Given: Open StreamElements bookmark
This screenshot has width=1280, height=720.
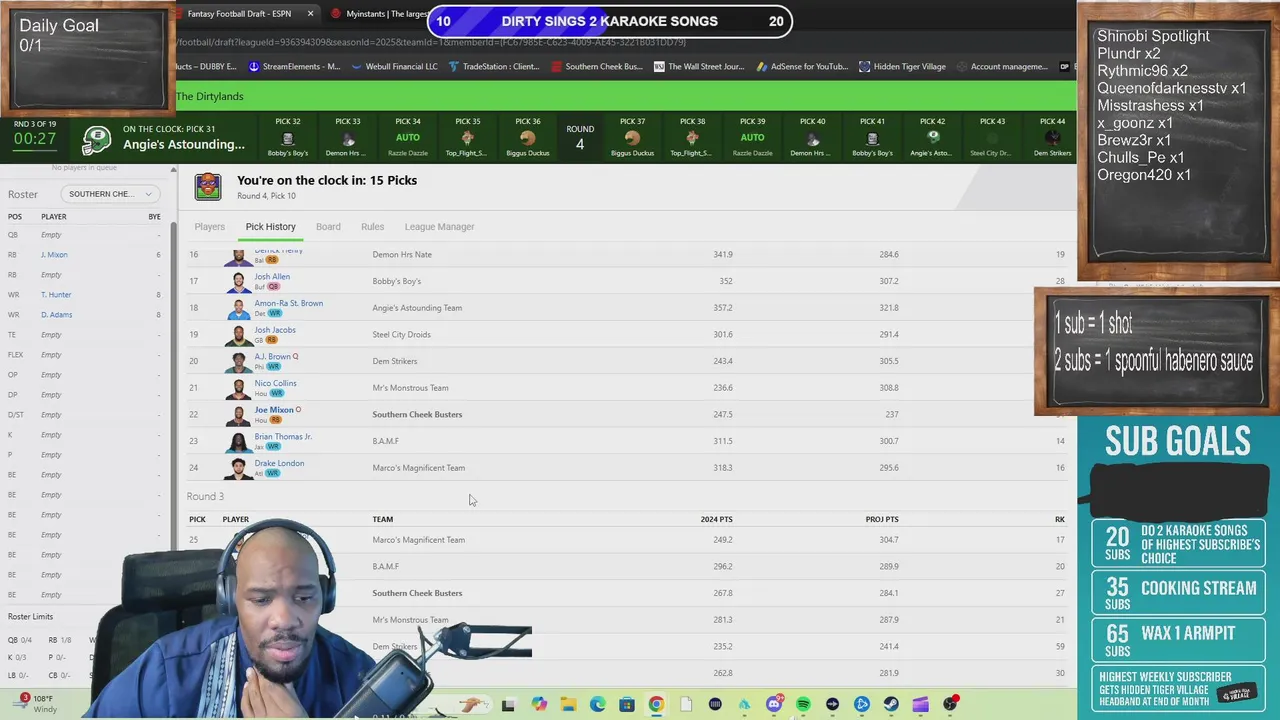Looking at the screenshot, I should 295,67.
